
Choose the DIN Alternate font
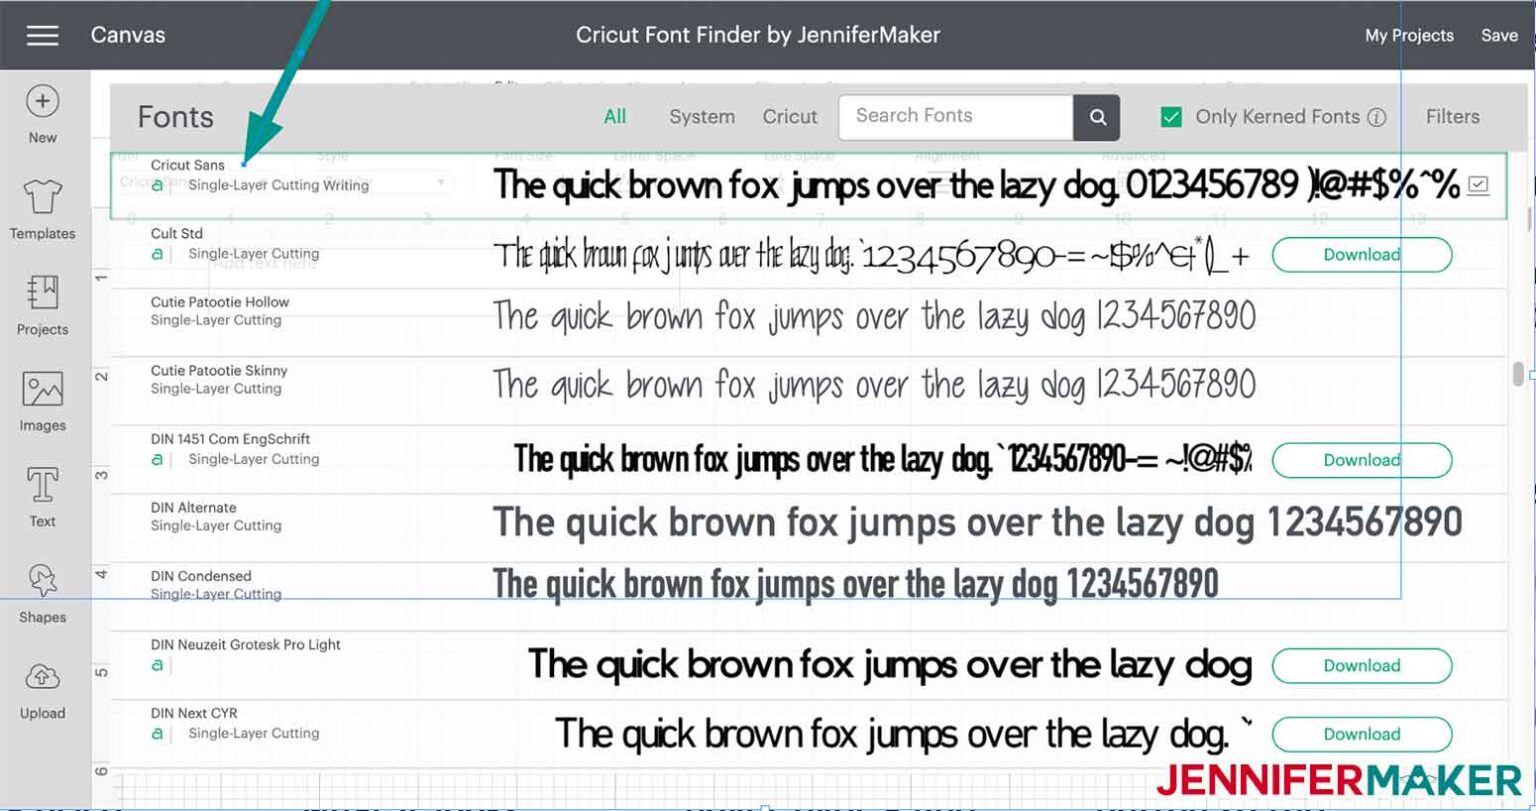[194, 507]
